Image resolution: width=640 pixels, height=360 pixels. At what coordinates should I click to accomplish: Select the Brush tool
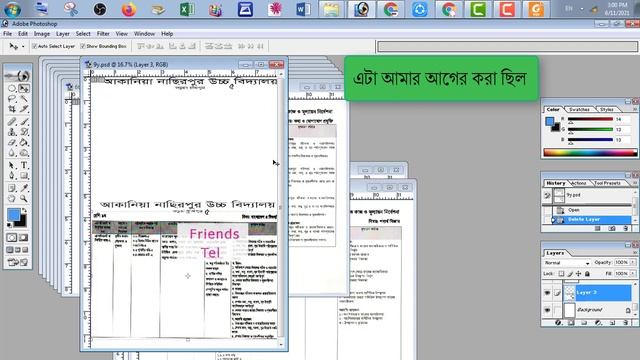(x=24, y=122)
